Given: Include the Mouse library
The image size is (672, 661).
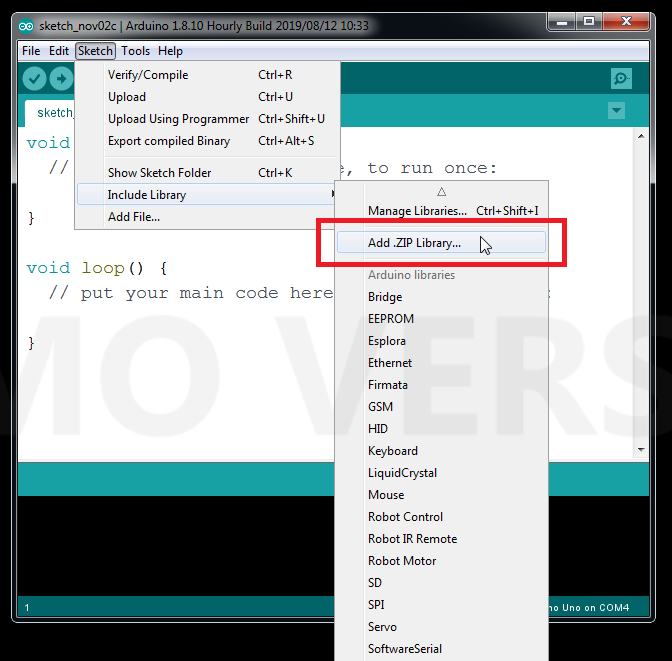Looking at the screenshot, I should coord(441,495).
